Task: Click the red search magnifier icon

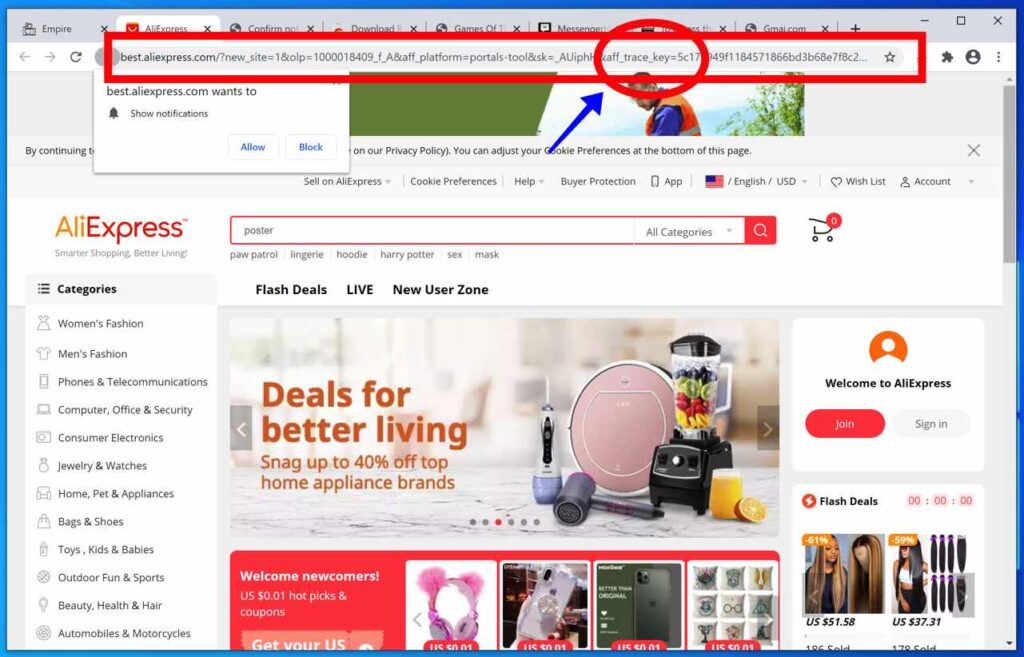Action: (x=760, y=230)
